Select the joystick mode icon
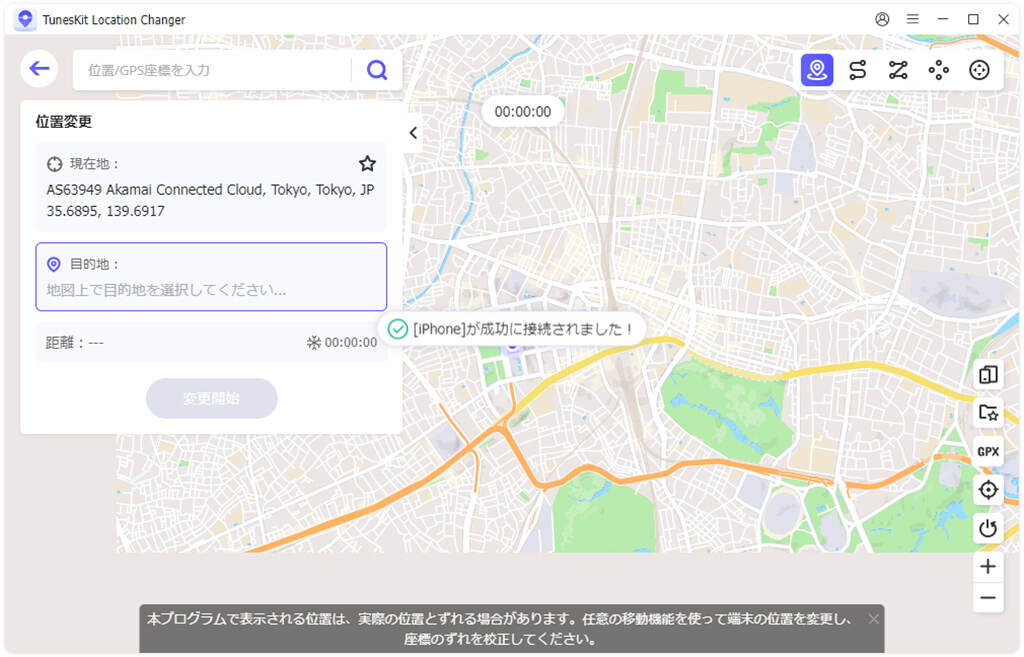Screen dimensions: 1024x657 (979, 70)
